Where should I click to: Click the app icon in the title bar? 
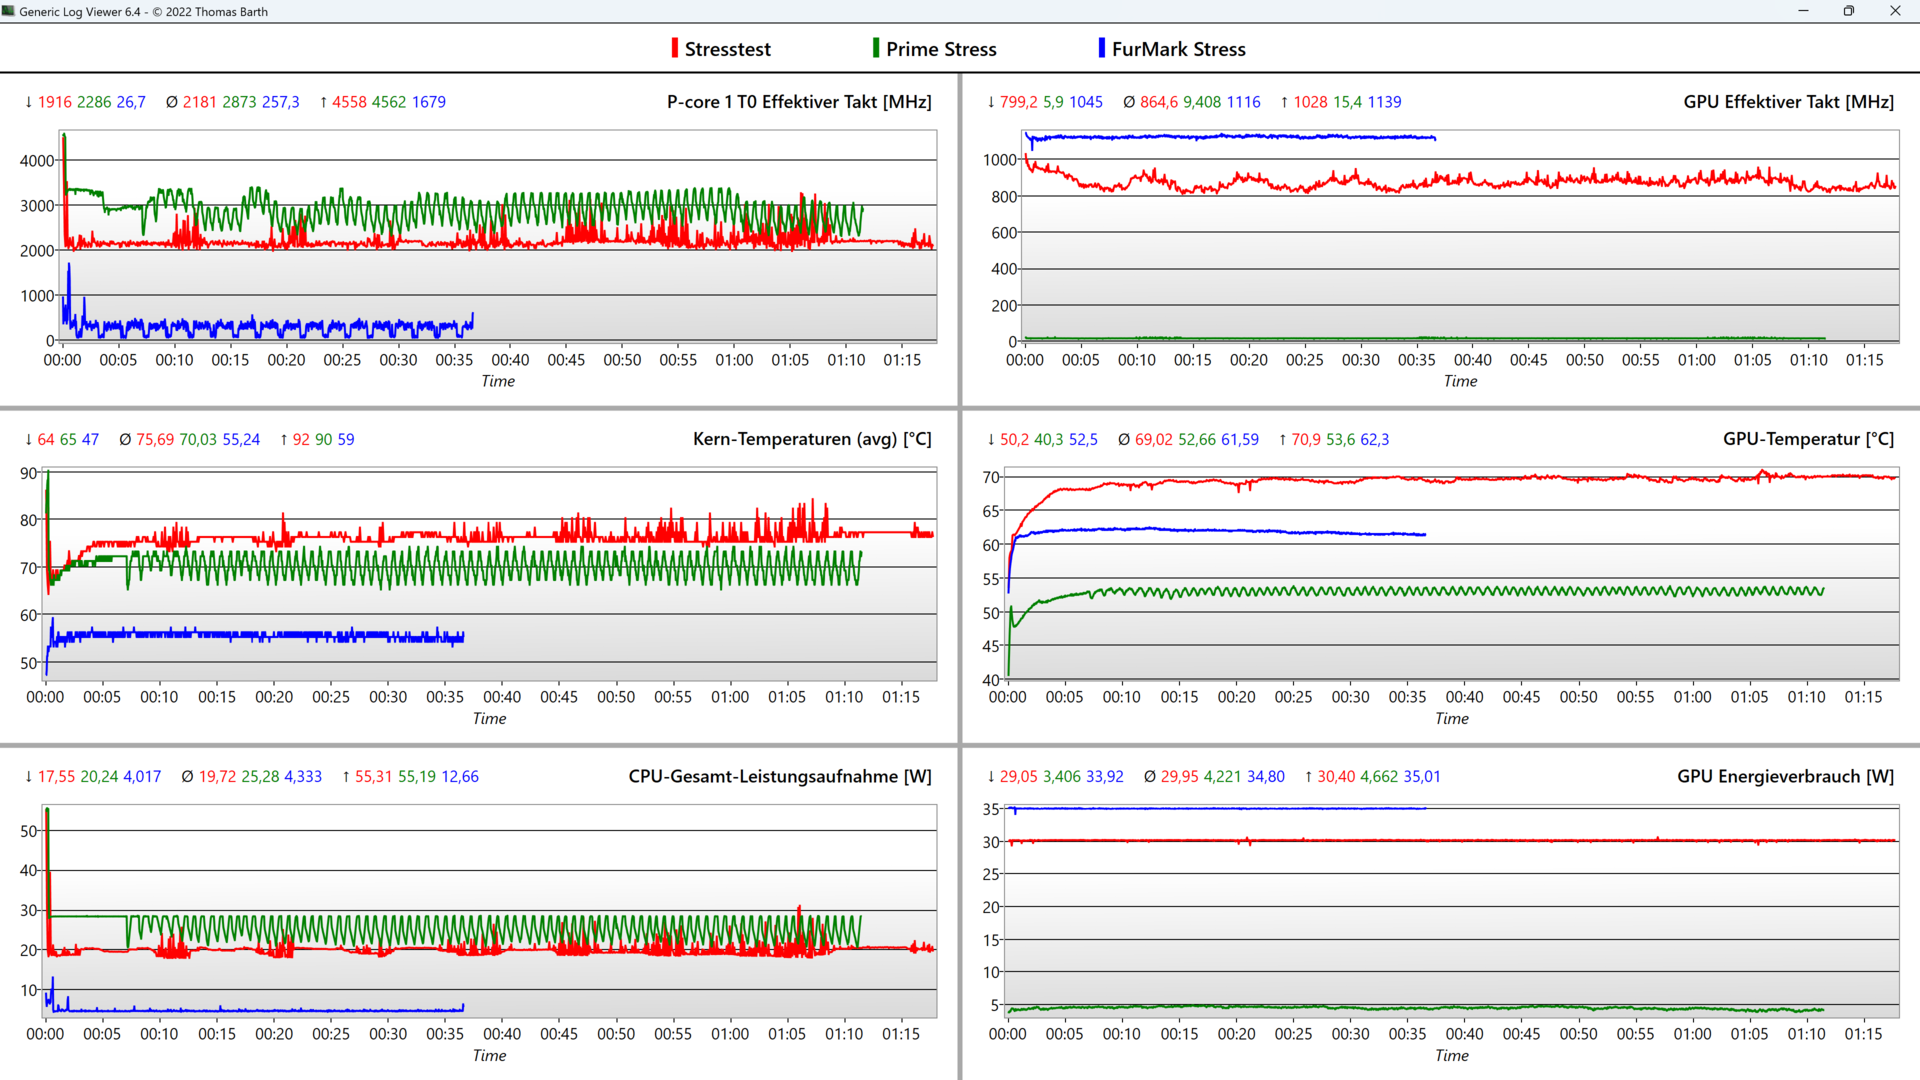click(9, 11)
